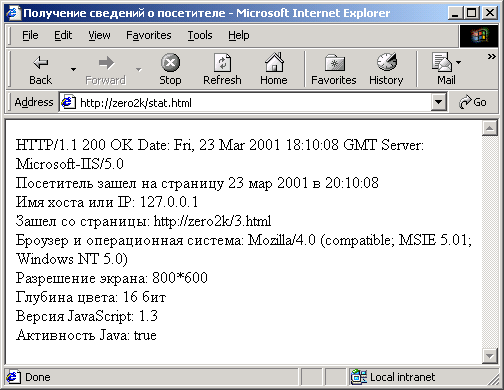
Task: Click the Go button
Action: 473,102
